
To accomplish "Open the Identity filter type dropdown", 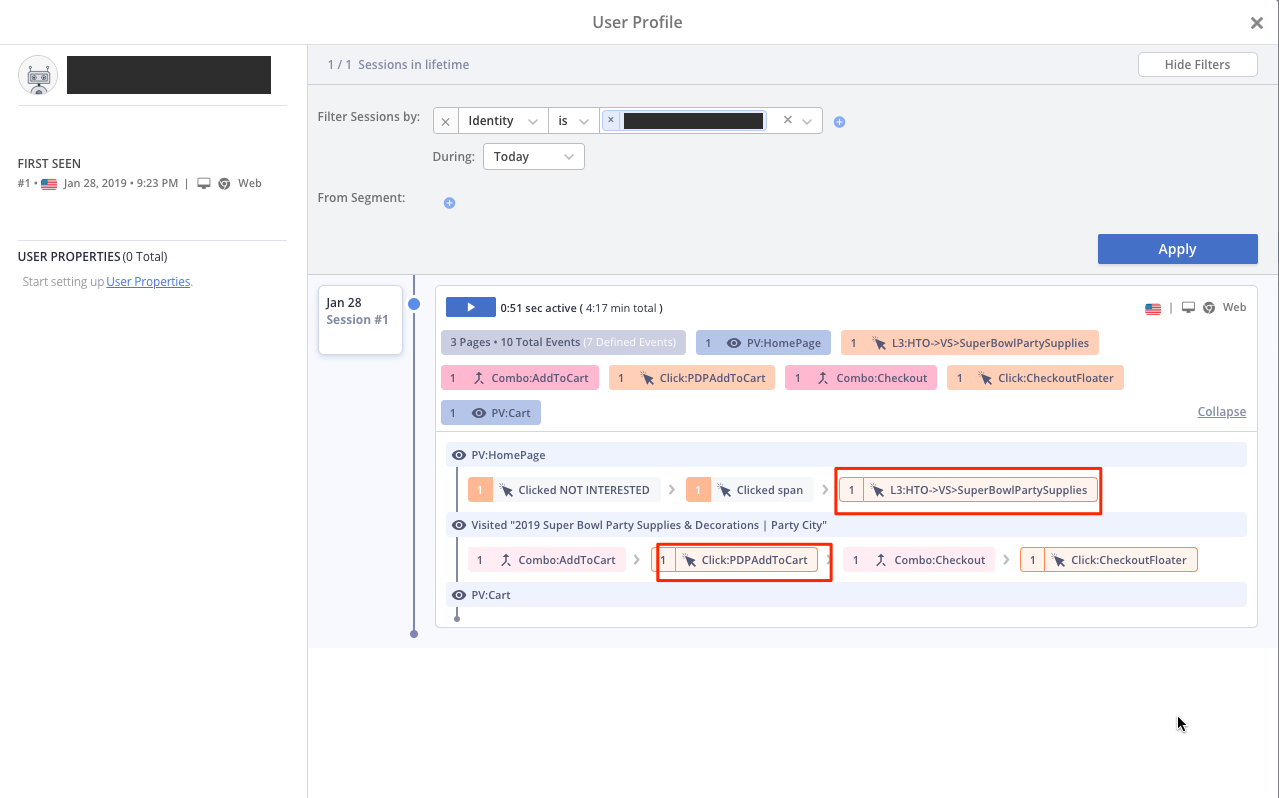I will click(x=502, y=120).
